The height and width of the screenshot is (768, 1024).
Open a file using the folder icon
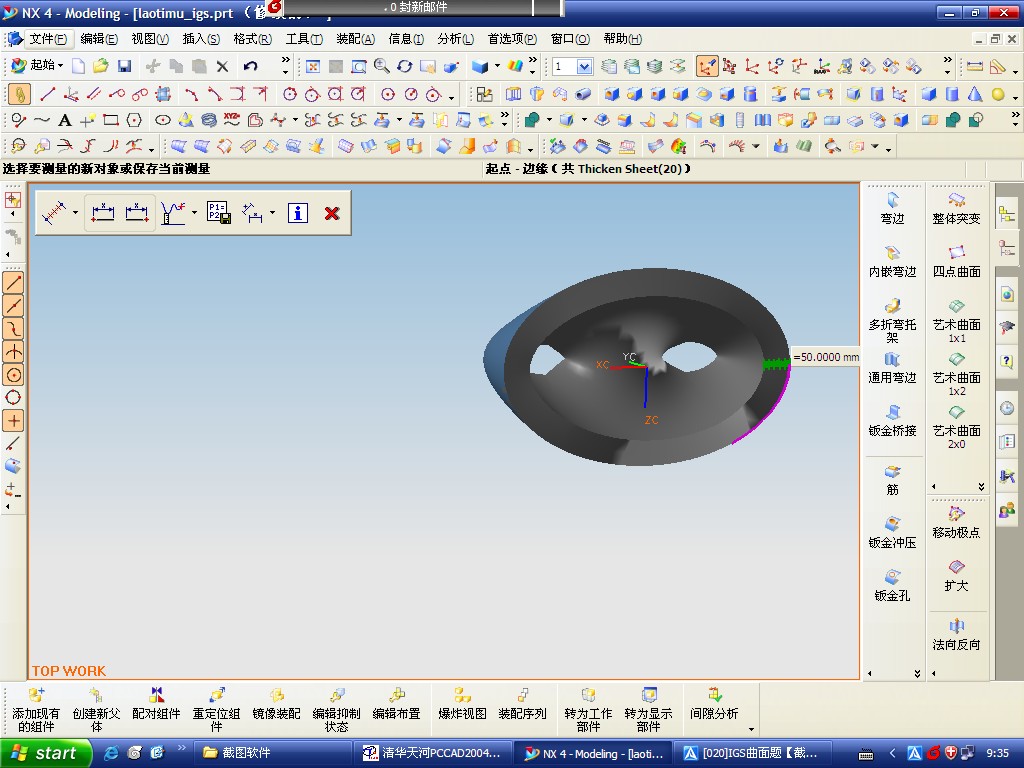(101, 66)
